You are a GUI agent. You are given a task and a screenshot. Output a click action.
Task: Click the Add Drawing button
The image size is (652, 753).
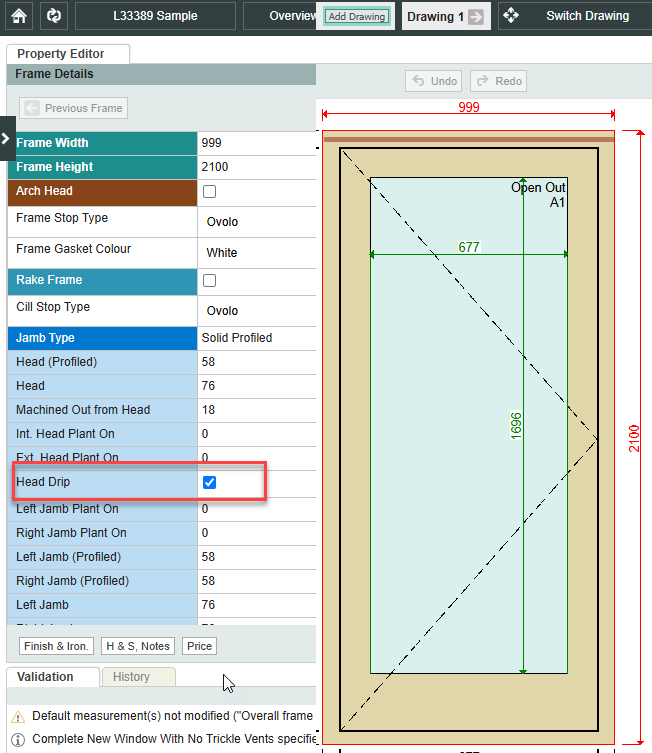point(356,17)
